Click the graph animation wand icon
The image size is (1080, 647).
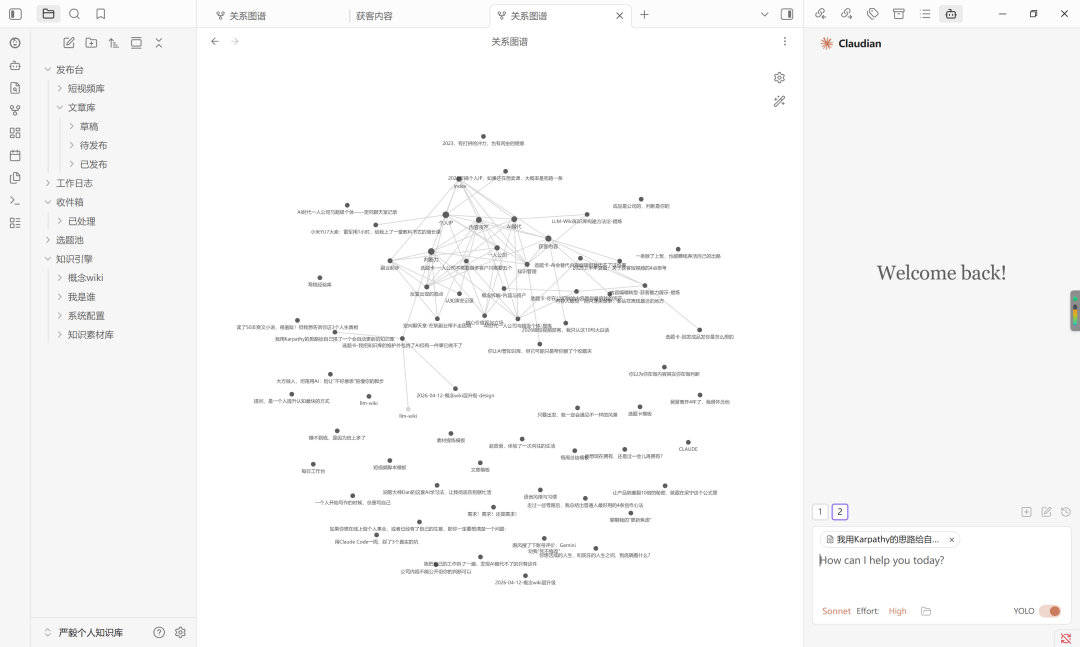[780, 101]
